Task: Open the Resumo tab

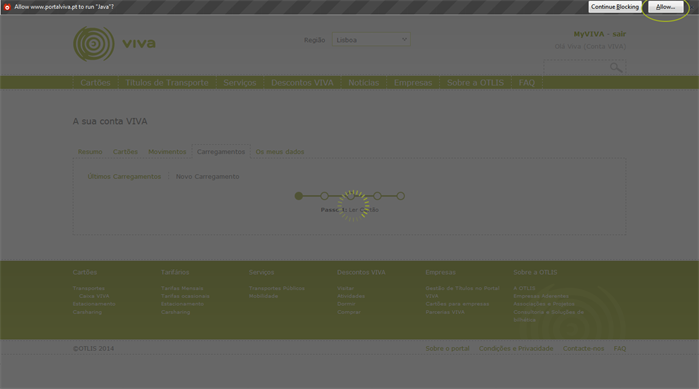Action: 90,152
